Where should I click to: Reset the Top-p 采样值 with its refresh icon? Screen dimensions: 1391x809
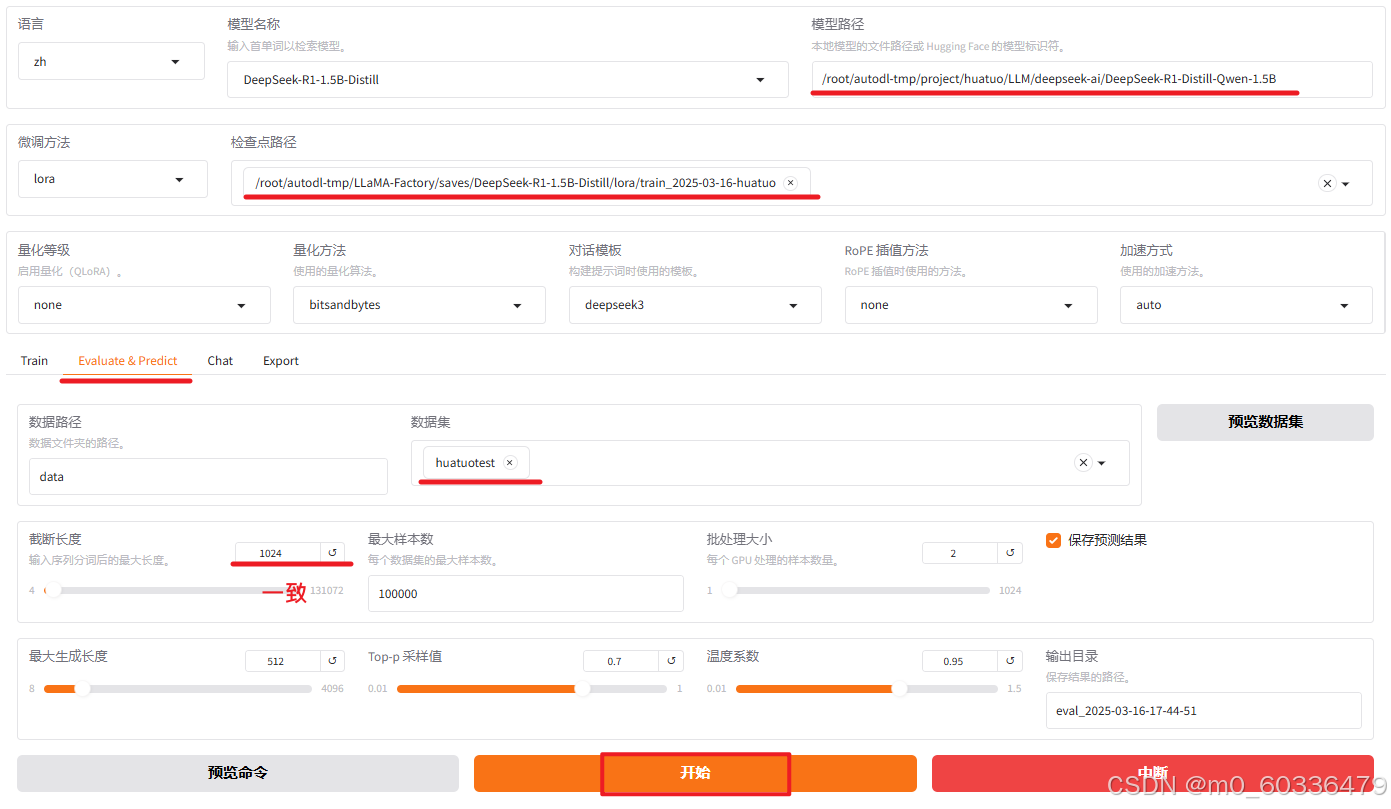(672, 661)
